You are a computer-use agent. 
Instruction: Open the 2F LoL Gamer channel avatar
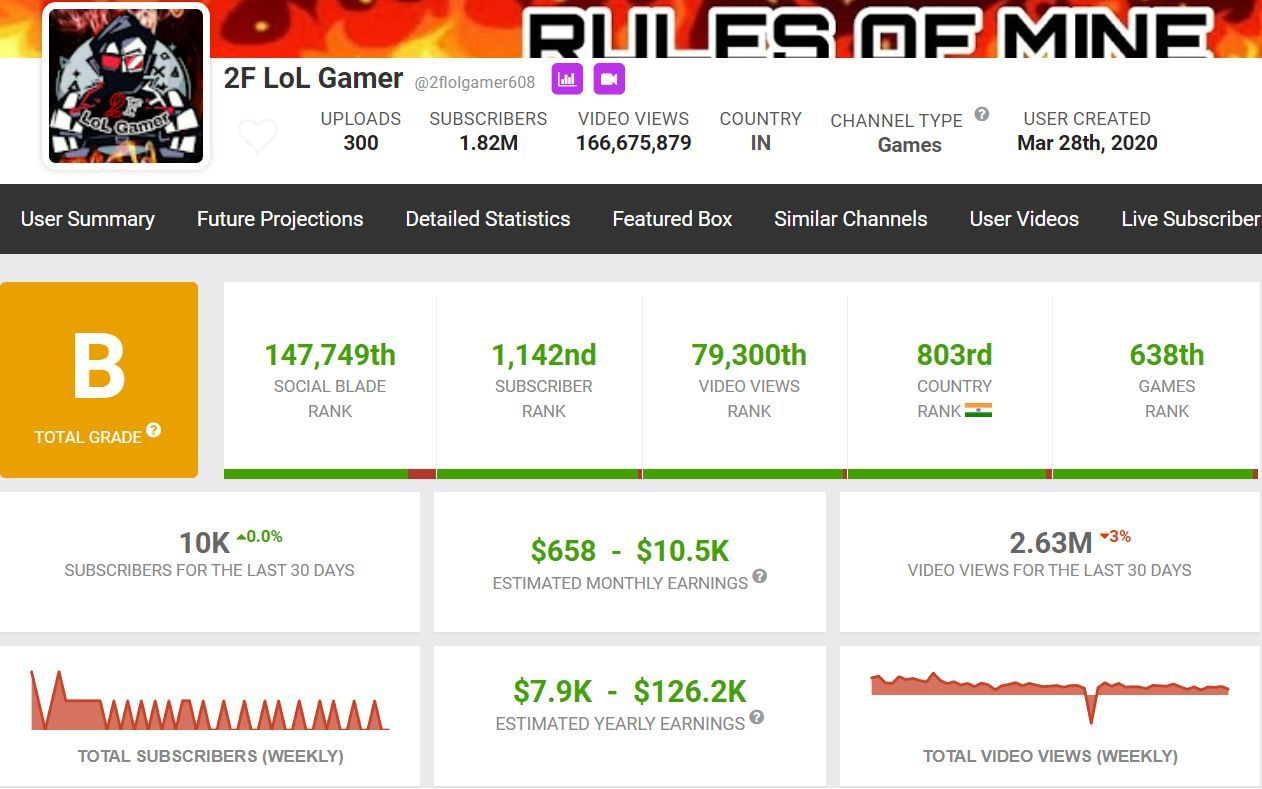click(x=126, y=86)
